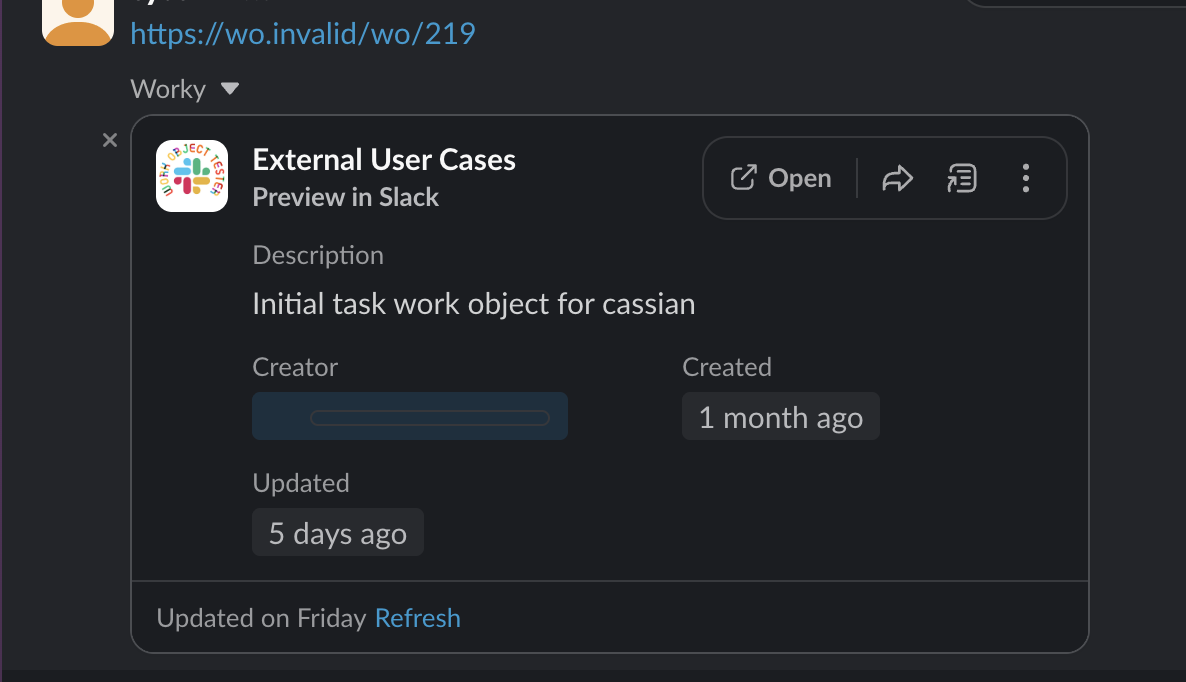
Task: Click the external-link icon in the Open button
Action: (x=743, y=179)
